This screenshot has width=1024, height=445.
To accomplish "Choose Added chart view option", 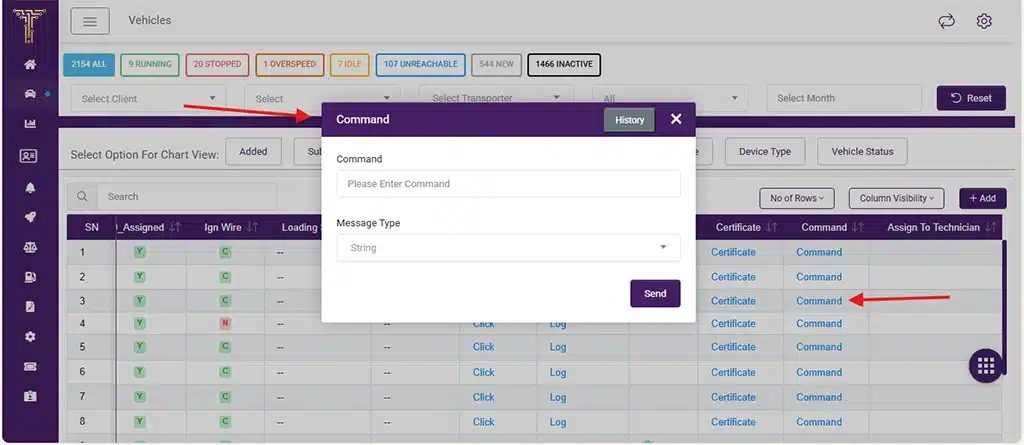I will [x=253, y=152].
